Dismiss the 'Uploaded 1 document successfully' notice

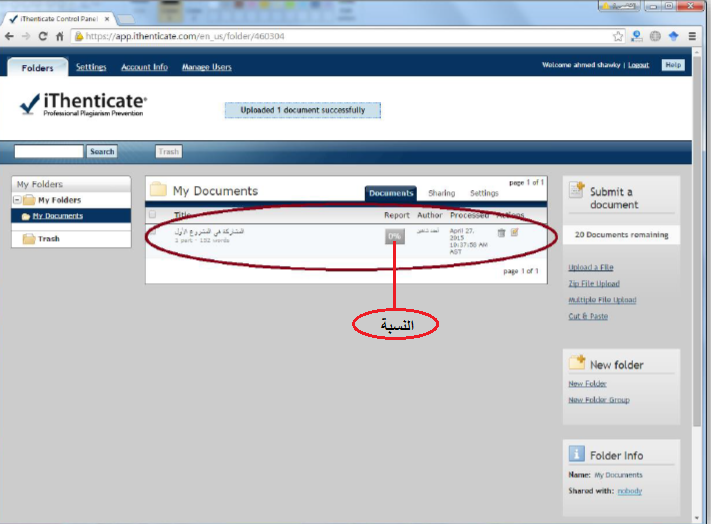pyautogui.click(x=302, y=110)
